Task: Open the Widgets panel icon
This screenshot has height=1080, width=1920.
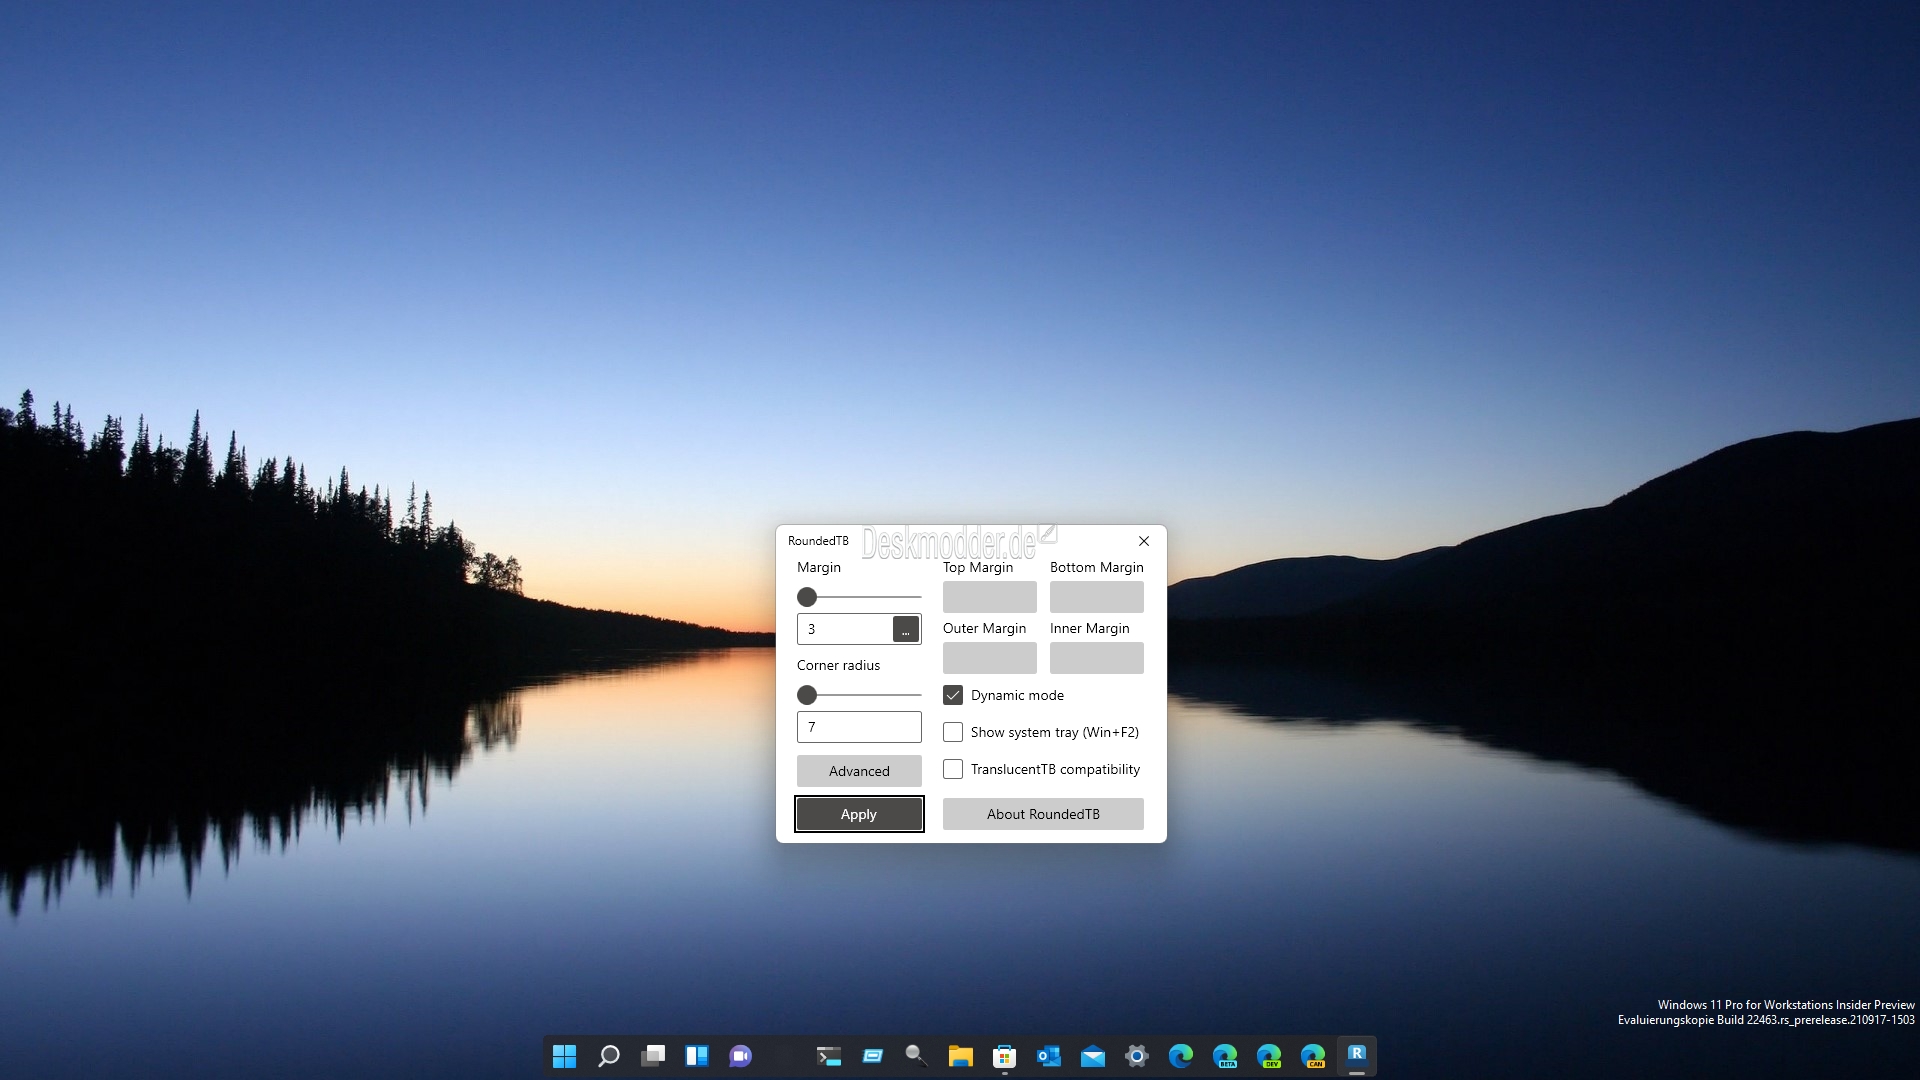Action: [x=696, y=1056]
